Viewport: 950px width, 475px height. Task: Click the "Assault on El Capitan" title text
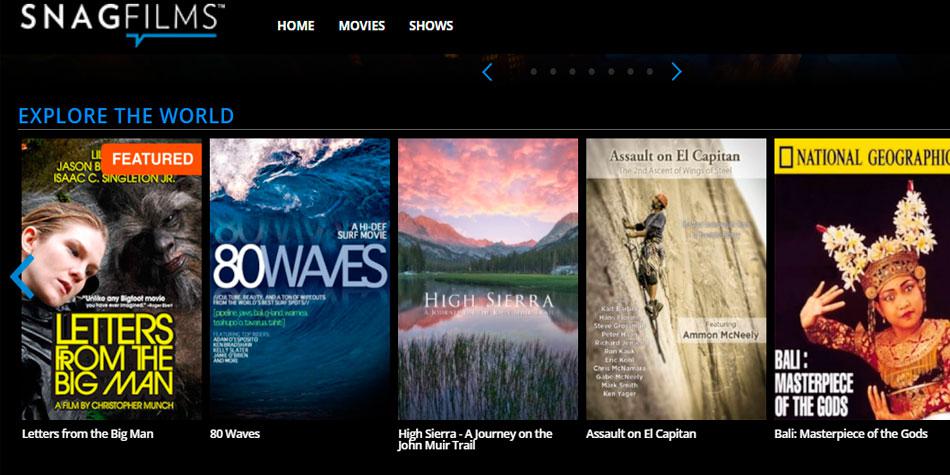pyautogui.click(x=640, y=434)
